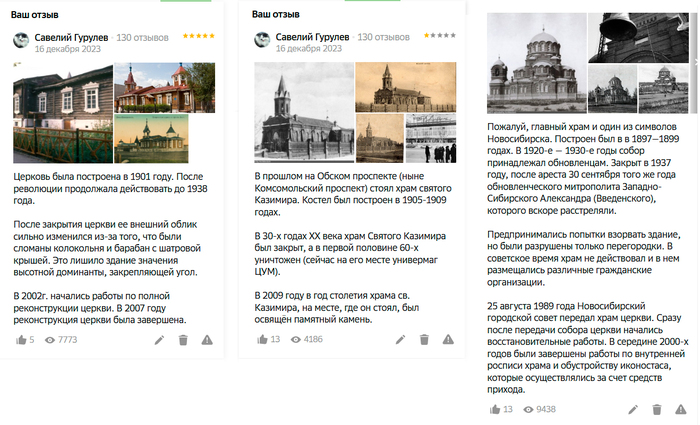Click paragraph starting 'Пожалуй, главный храм'
Viewport: 700px width, 425px height.
[583, 169]
